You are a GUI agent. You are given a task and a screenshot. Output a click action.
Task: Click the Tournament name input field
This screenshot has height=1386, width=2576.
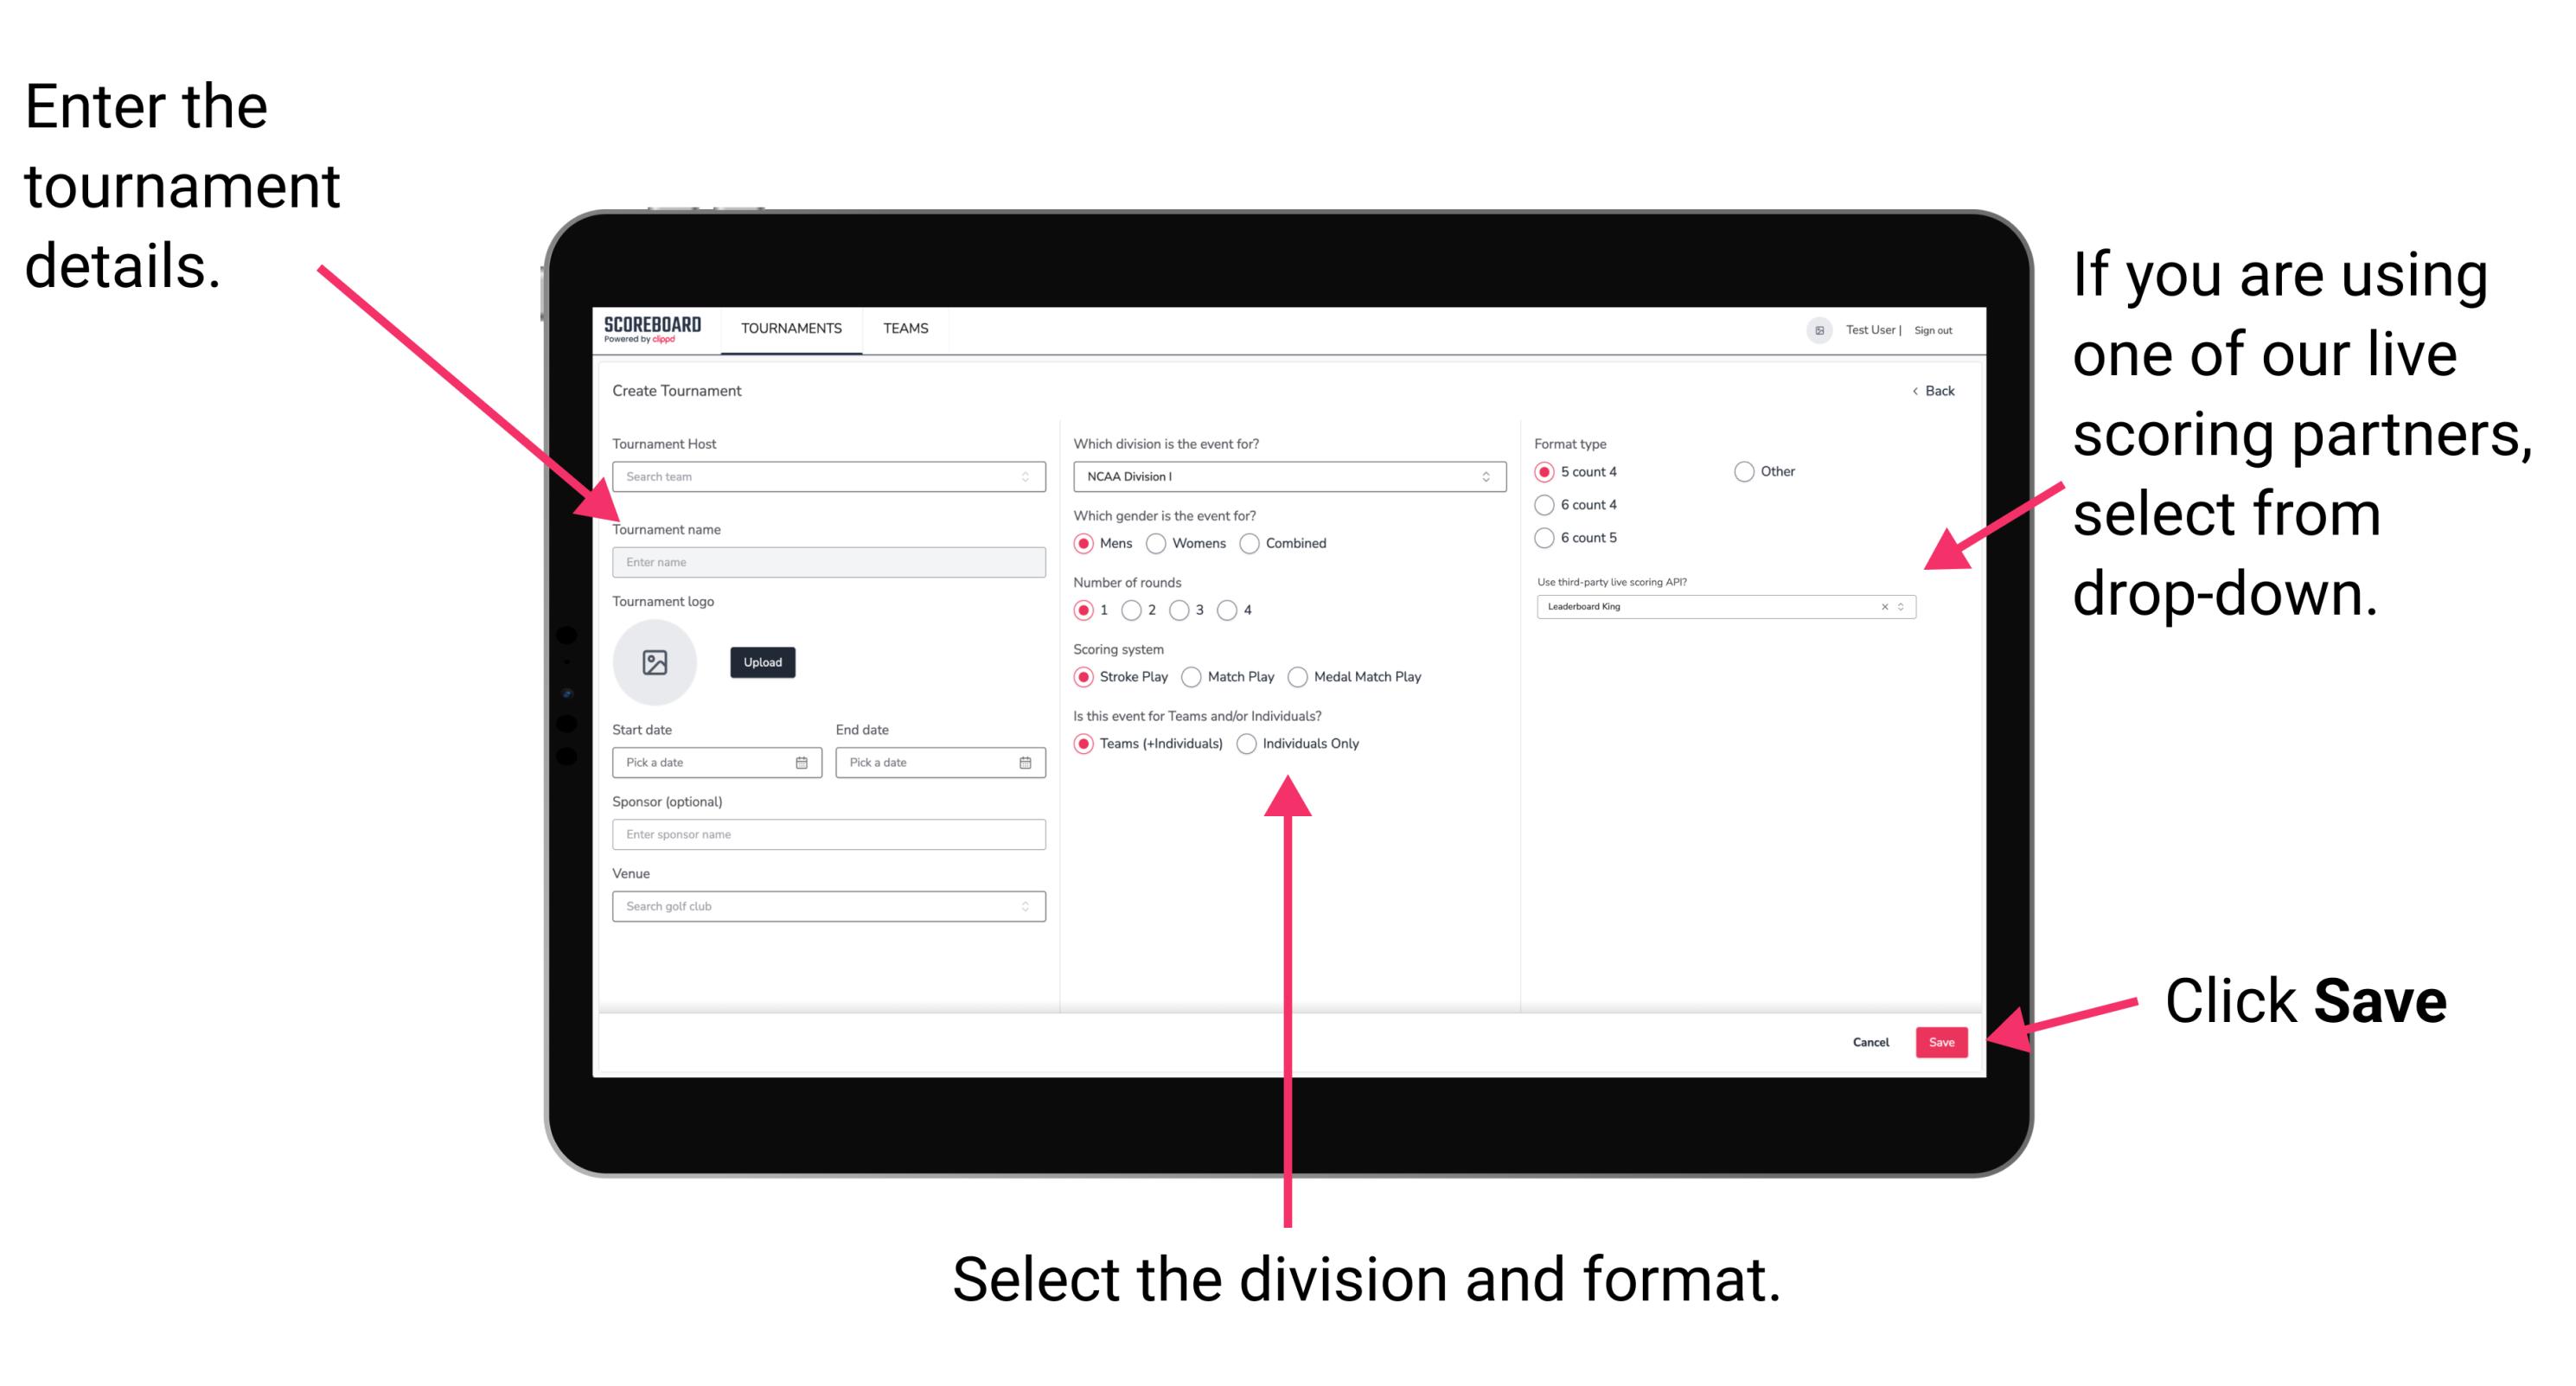[x=826, y=561]
